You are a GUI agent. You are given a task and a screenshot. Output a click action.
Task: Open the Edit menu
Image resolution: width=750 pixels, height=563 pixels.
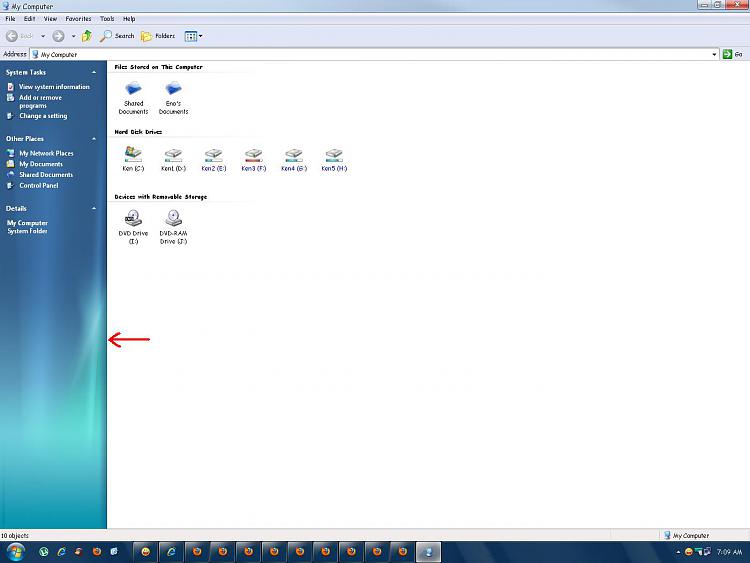pyautogui.click(x=30, y=19)
